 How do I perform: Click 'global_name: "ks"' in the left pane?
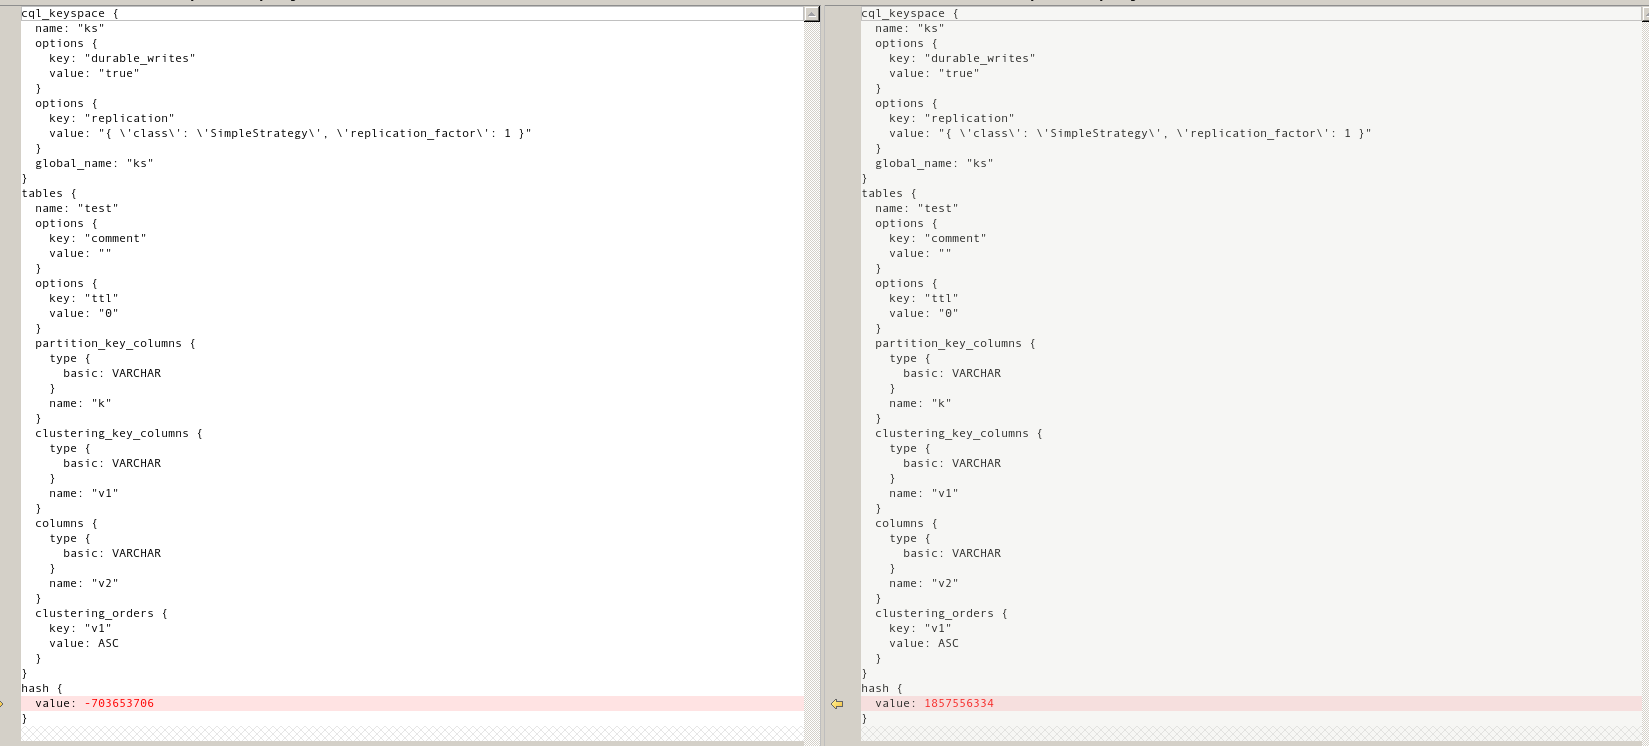point(94,164)
